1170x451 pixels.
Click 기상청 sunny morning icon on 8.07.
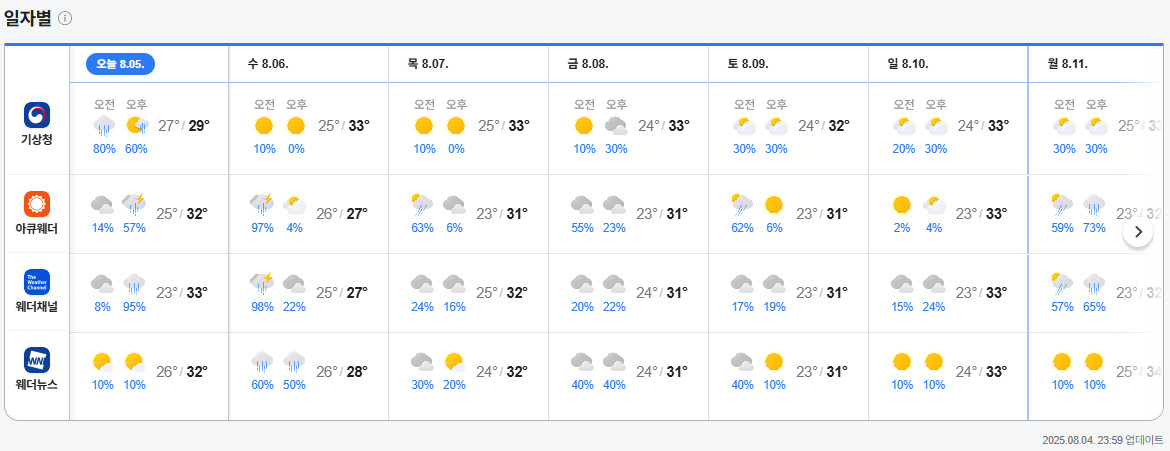pos(424,125)
